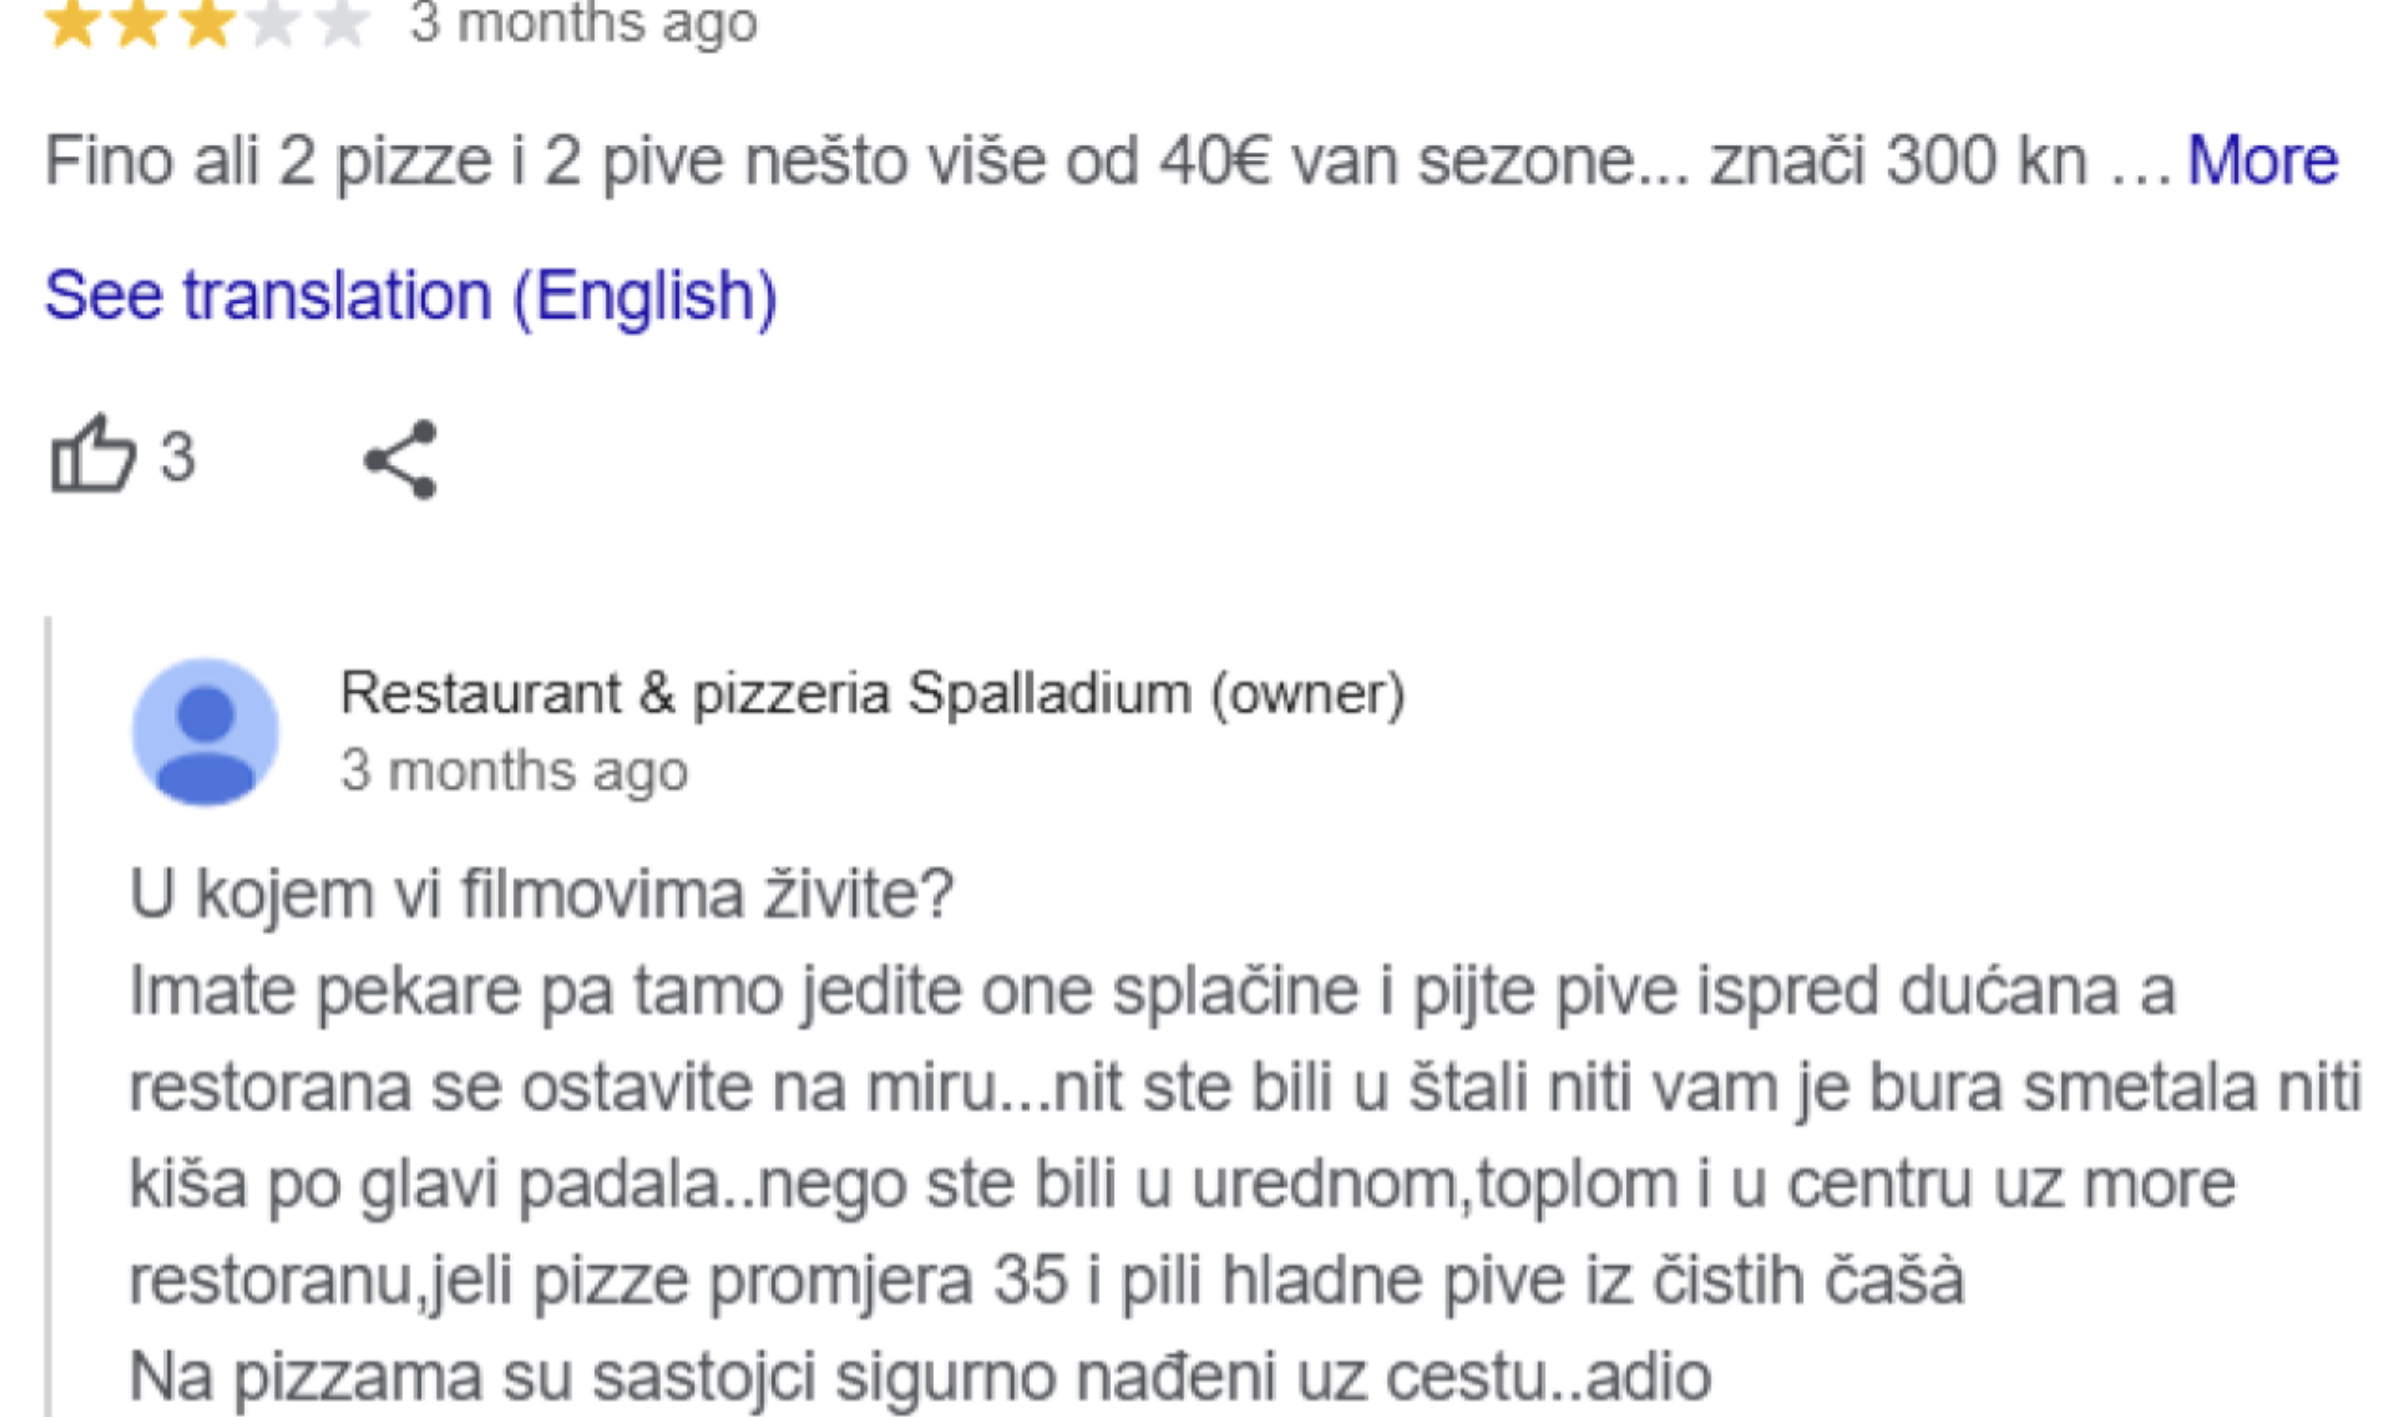Click the fifth gray rating star

[342, 24]
